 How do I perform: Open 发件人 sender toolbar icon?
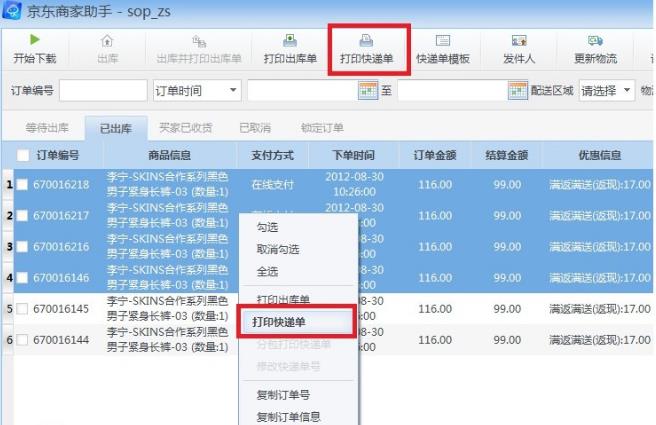point(519,41)
